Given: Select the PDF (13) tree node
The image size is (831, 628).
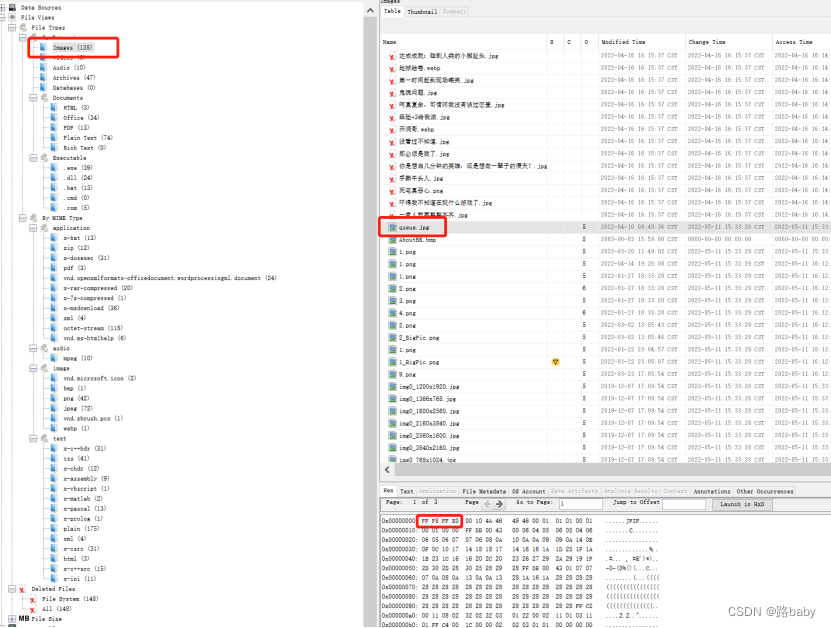Looking at the screenshot, I should click(x=76, y=128).
